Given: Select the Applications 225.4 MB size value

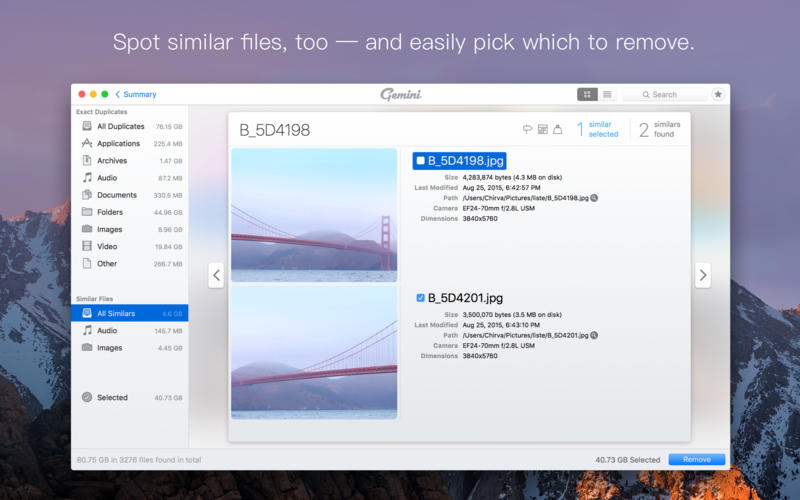Looking at the screenshot, I should (168, 144).
